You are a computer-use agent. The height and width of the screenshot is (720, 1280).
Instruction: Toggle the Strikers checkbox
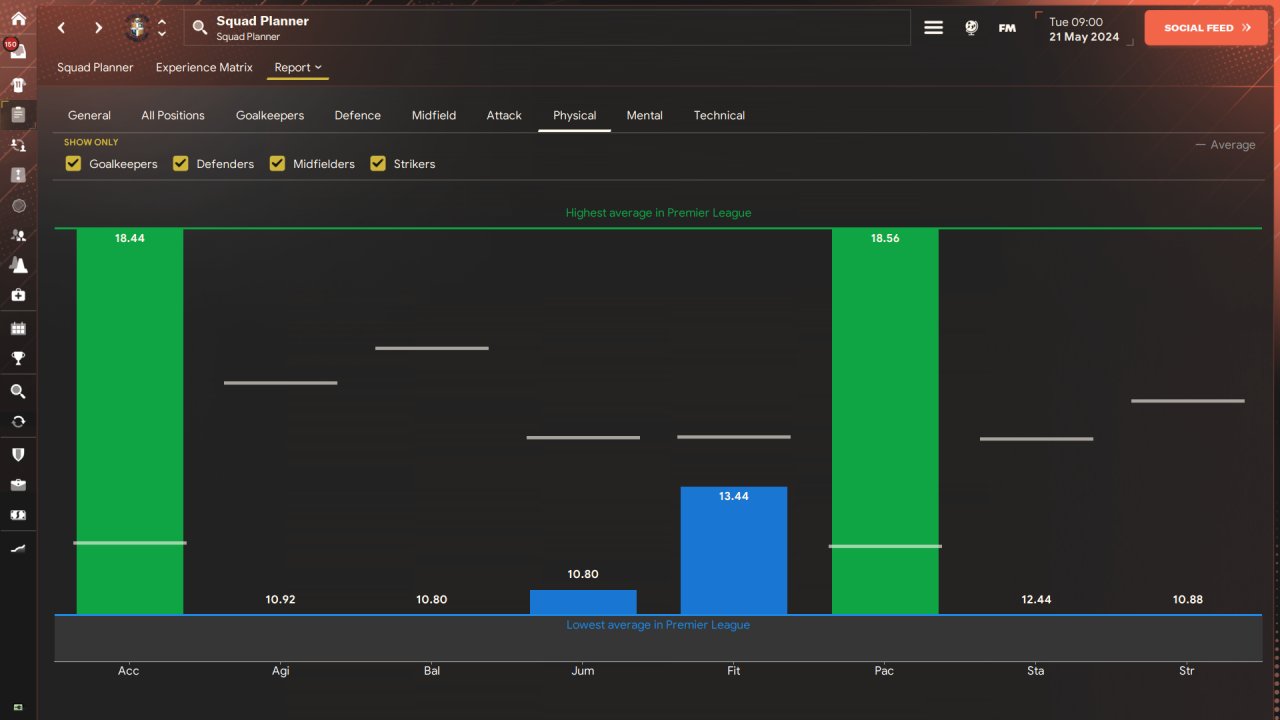click(x=378, y=163)
